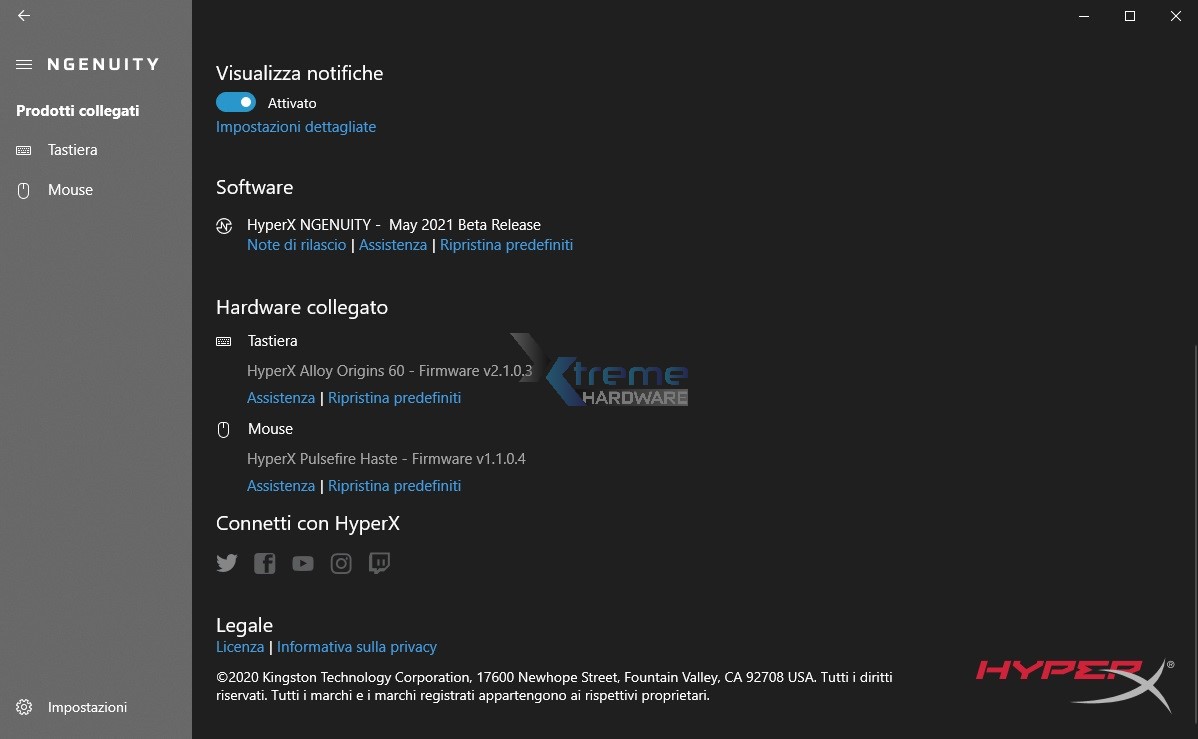Viewport: 1198px width, 739px height.
Task: Click Ripristina predefiniti for NGENUITY software
Action: pos(506,245)
